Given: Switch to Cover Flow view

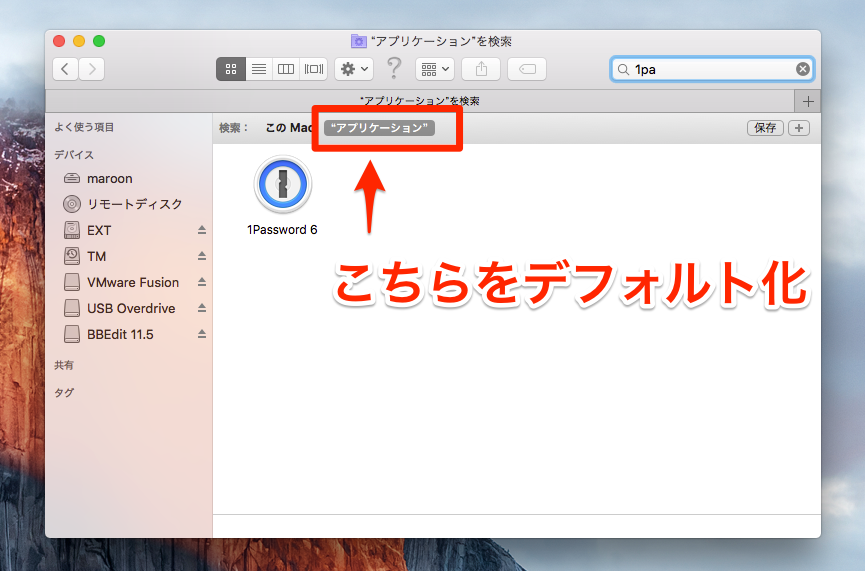Looking at the screenshot, I should point(314,69).
